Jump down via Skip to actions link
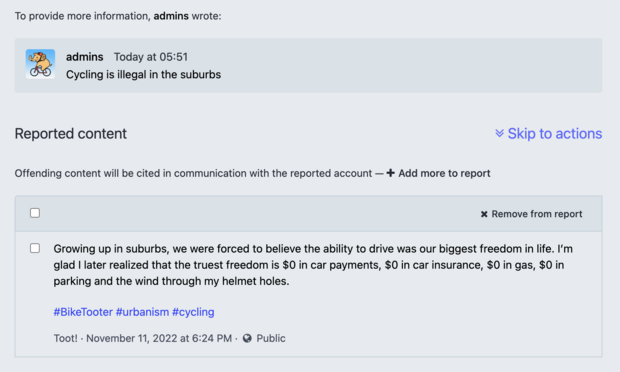The height and width of the screenshot is (372, 620). pyautogui.click(x=548, y=134)
